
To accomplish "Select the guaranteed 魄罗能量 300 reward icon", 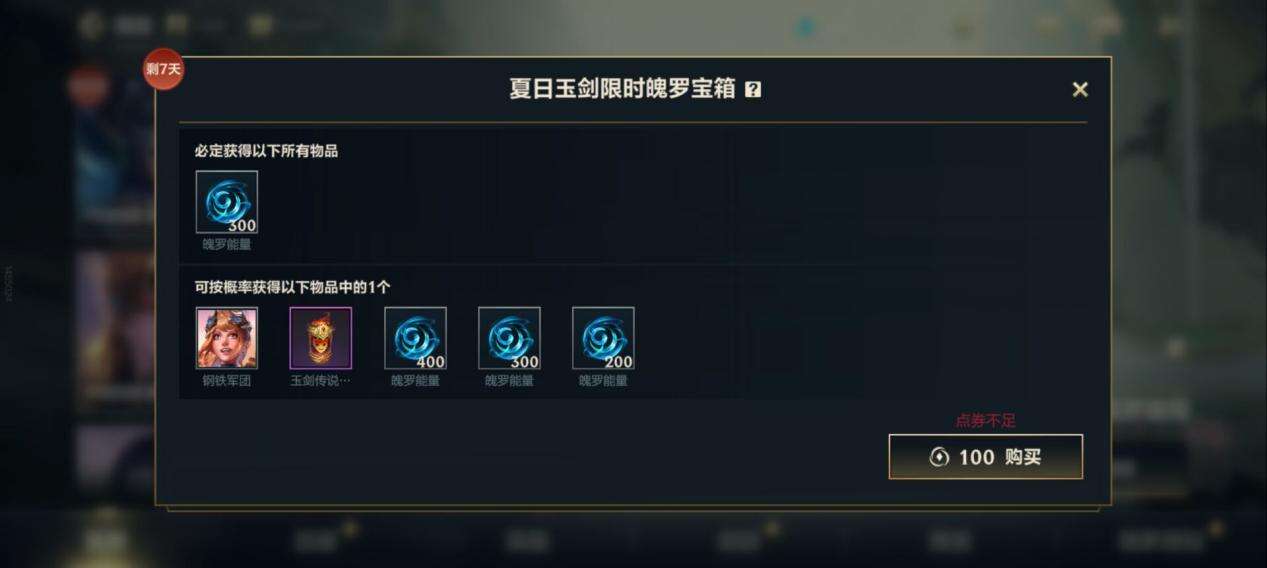I will click(x=227, y=202).
